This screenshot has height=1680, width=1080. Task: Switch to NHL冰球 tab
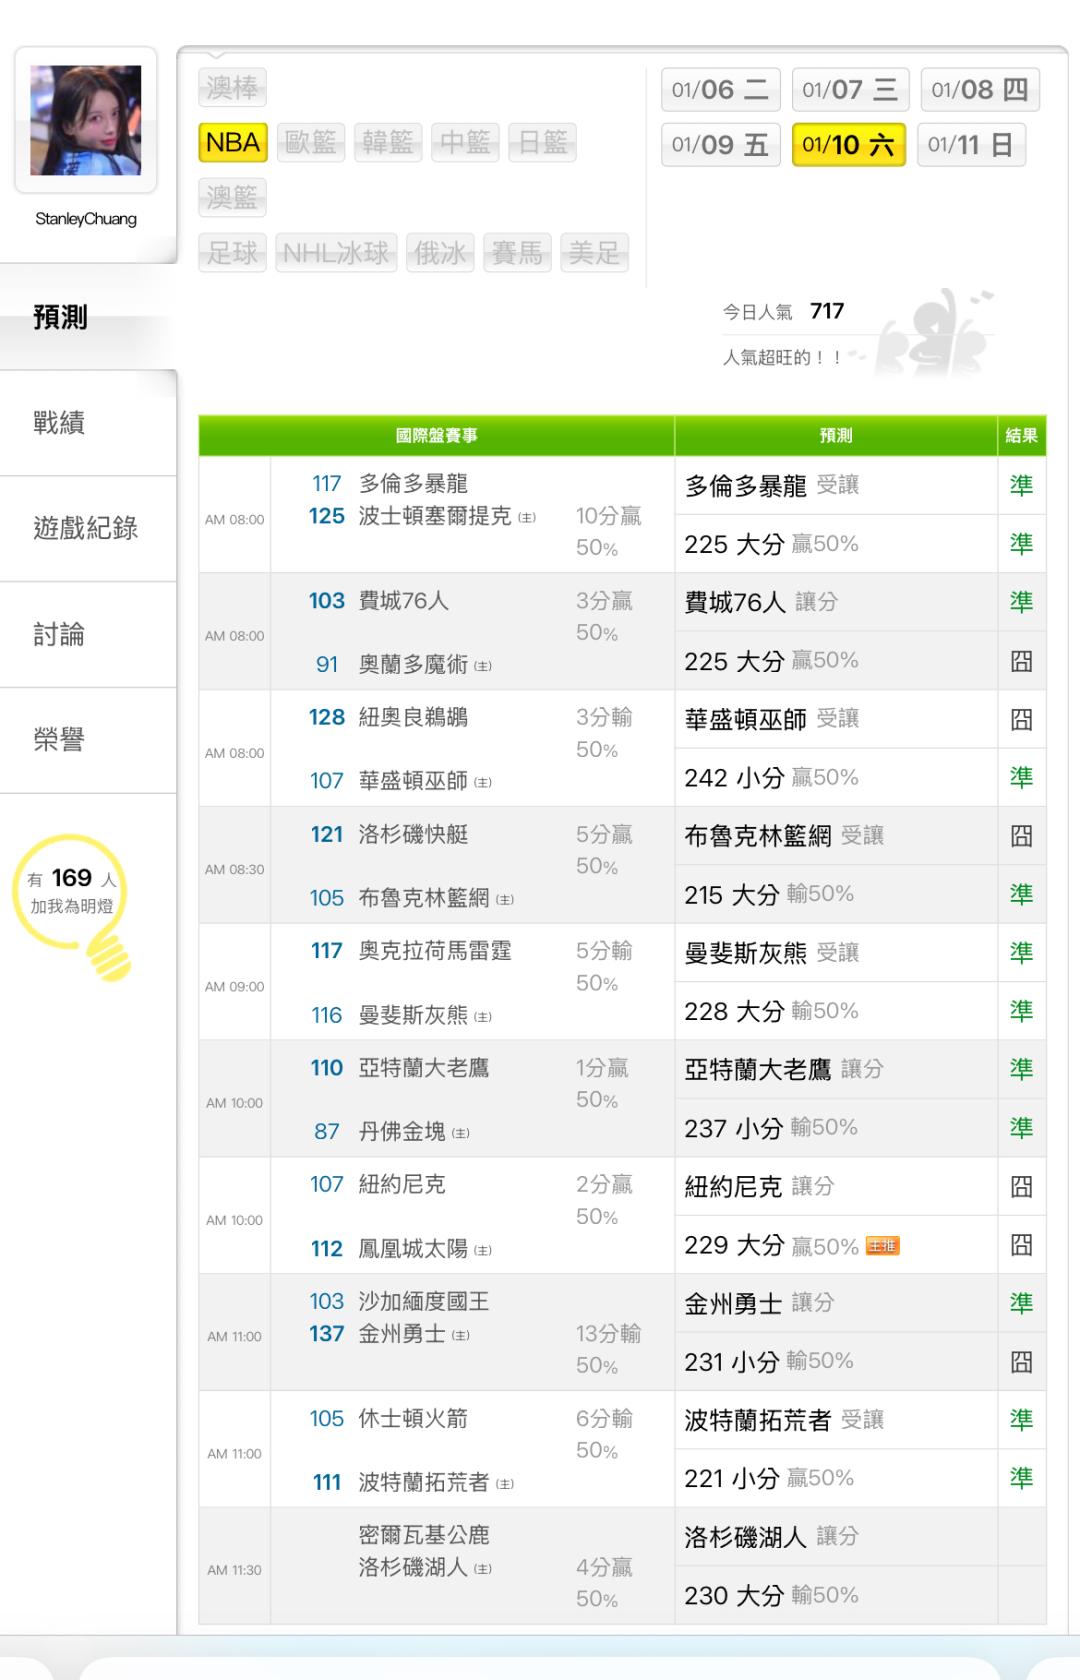click(x=336, y=253)
